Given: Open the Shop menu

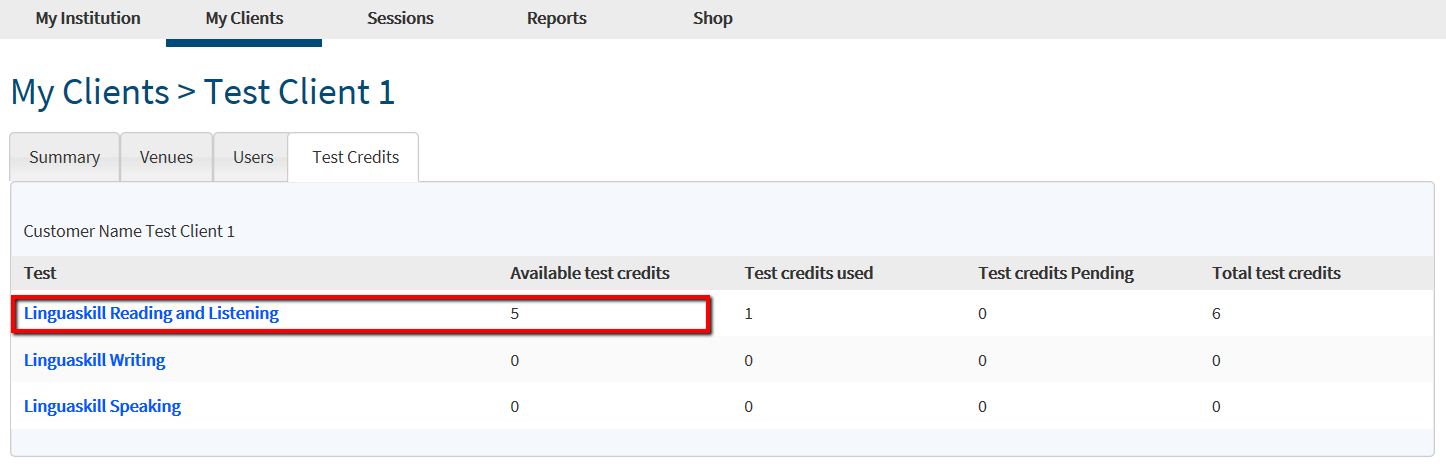Looking at the screenshot, I should click(x=713, y=18).
